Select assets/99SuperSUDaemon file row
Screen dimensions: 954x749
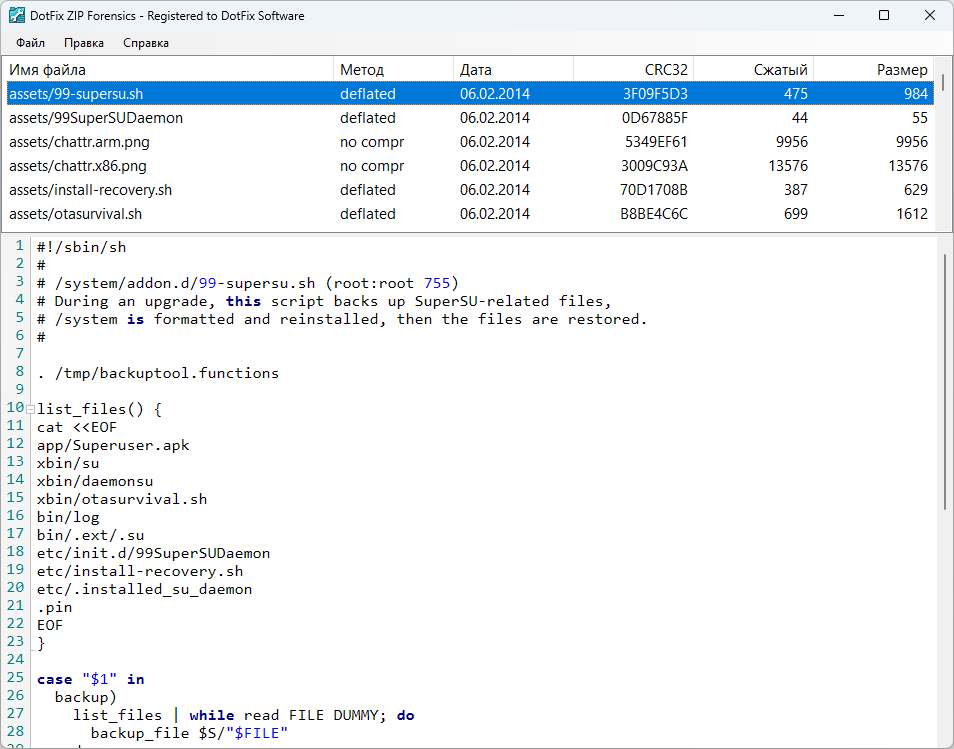pos(470,117)
